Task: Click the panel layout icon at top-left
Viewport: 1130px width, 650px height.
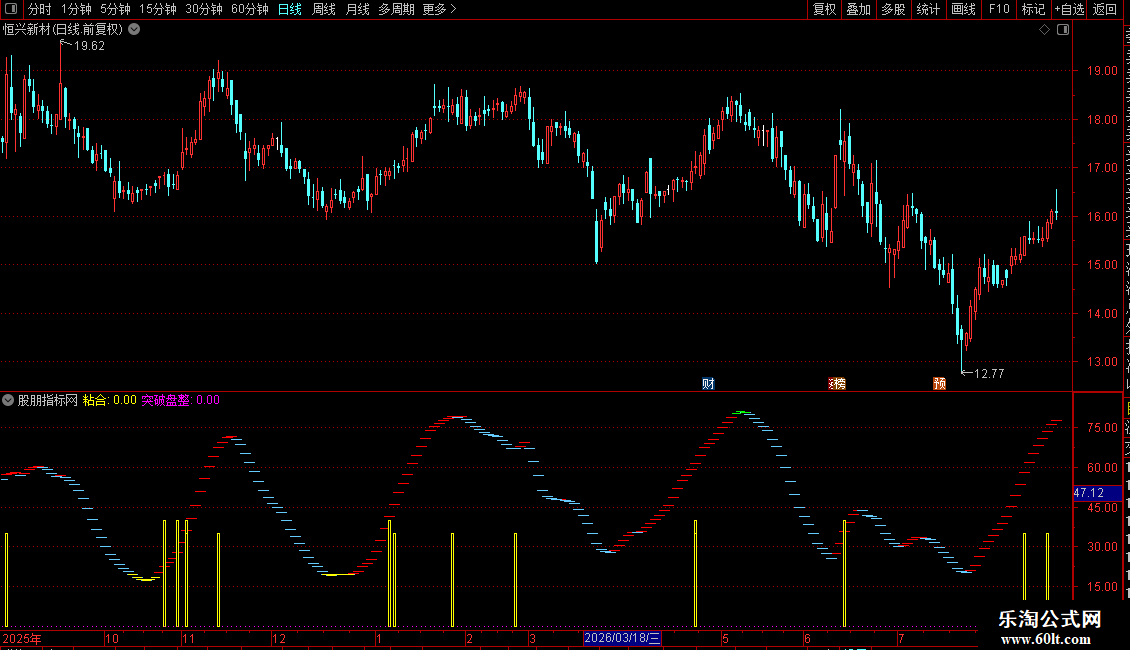Action: (x=11, y=9)
